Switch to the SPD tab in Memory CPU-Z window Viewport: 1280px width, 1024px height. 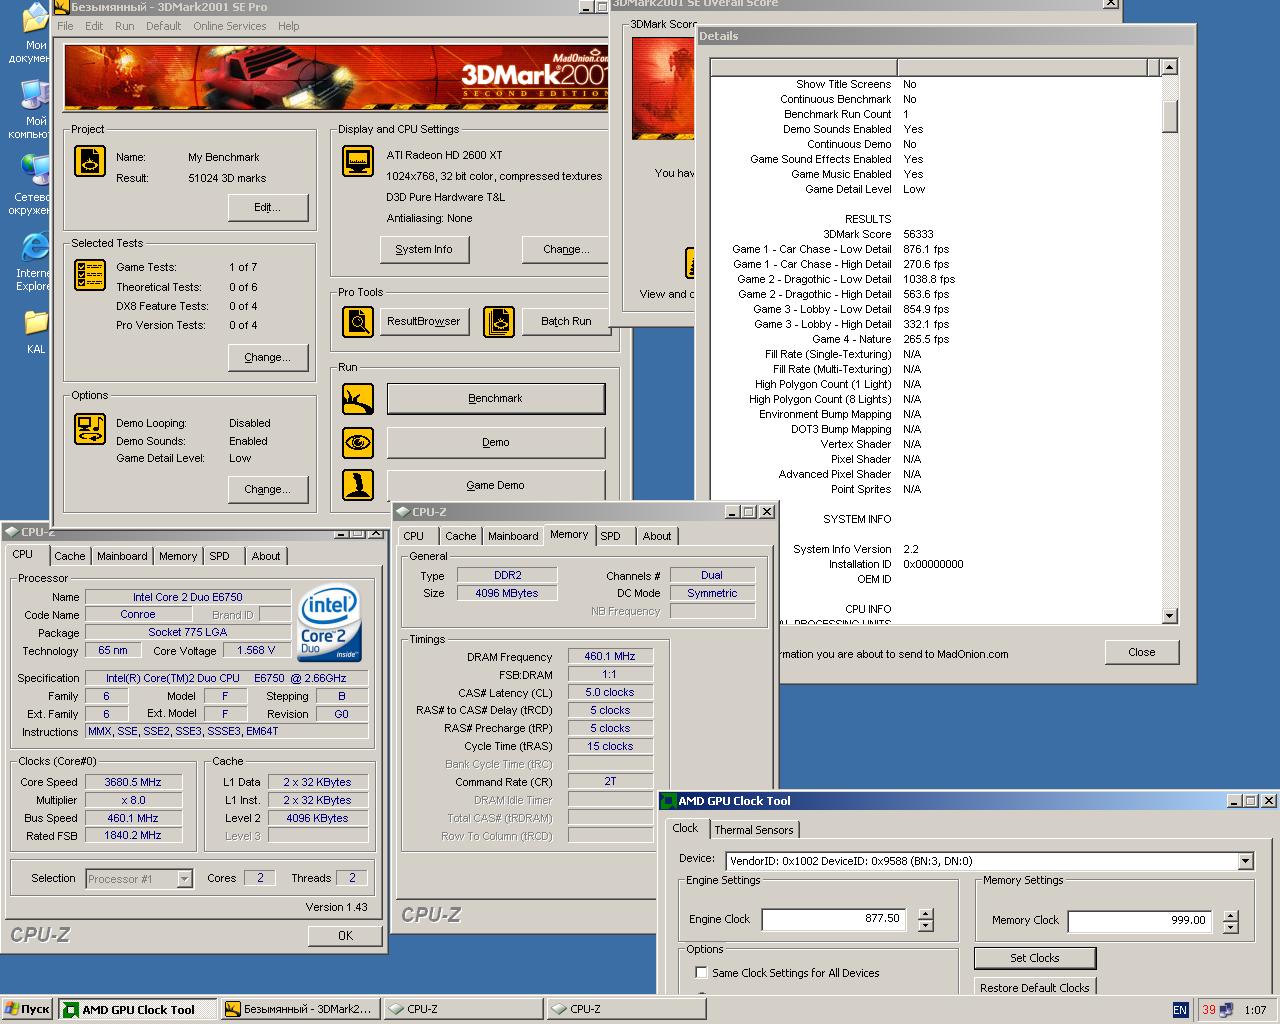(610, 536)
